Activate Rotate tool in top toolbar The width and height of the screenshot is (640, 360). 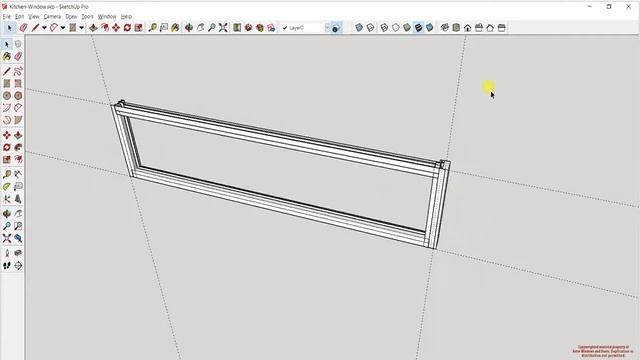(127, 28)
